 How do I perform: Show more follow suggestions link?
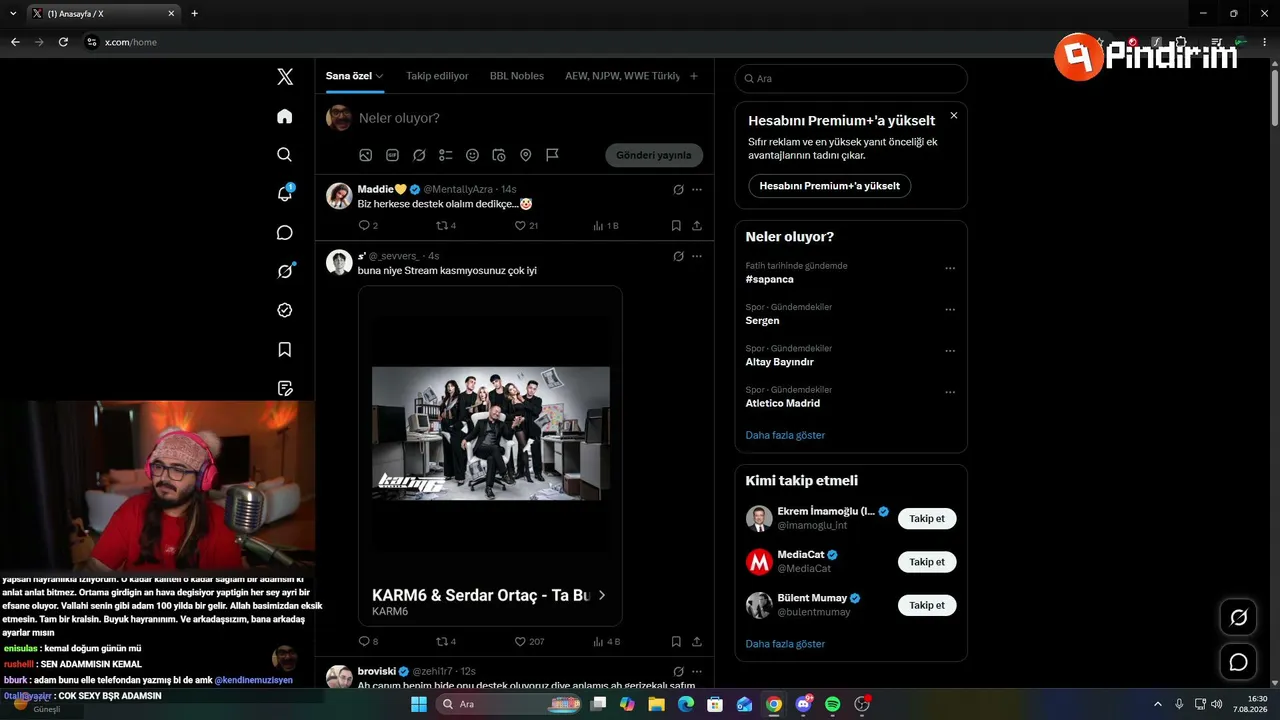(x=785, y=644)
